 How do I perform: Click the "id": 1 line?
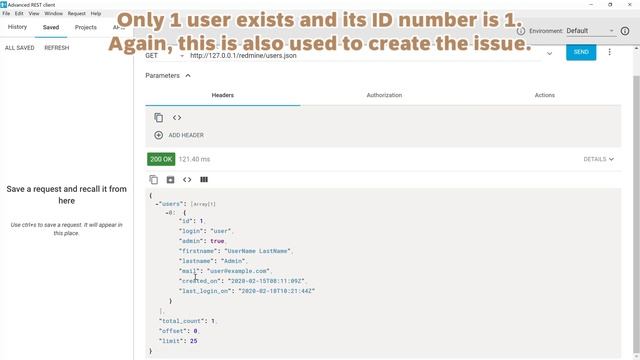click(x=192, y=221)
